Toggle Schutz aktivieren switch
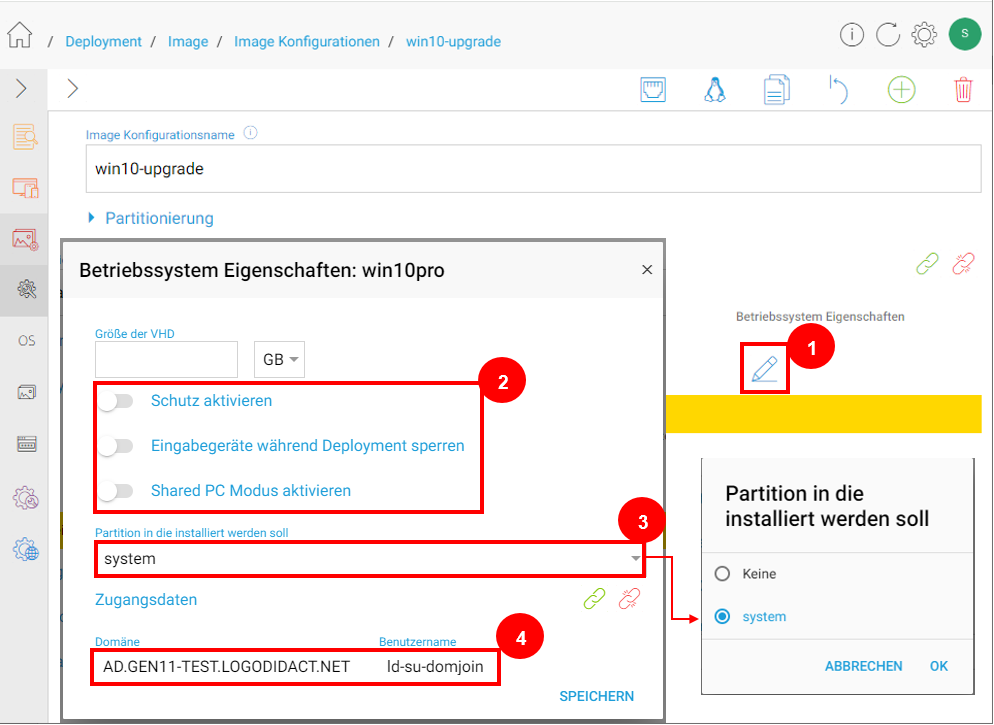Image resolution: width=994 pixels, height=725 pixels. click(115, 401)
